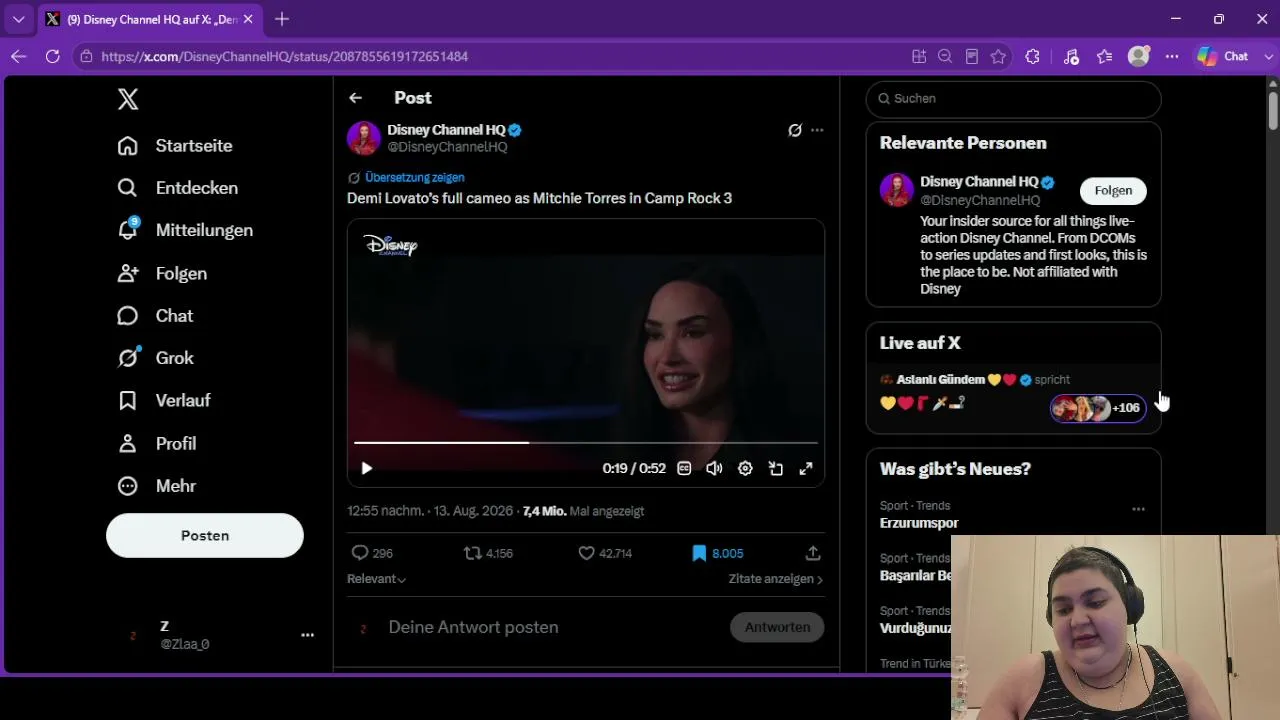Viewport: 1280px width, 720px height.
Task: Click the video control beside the fullscreen icon
Action: pos(776,468)
